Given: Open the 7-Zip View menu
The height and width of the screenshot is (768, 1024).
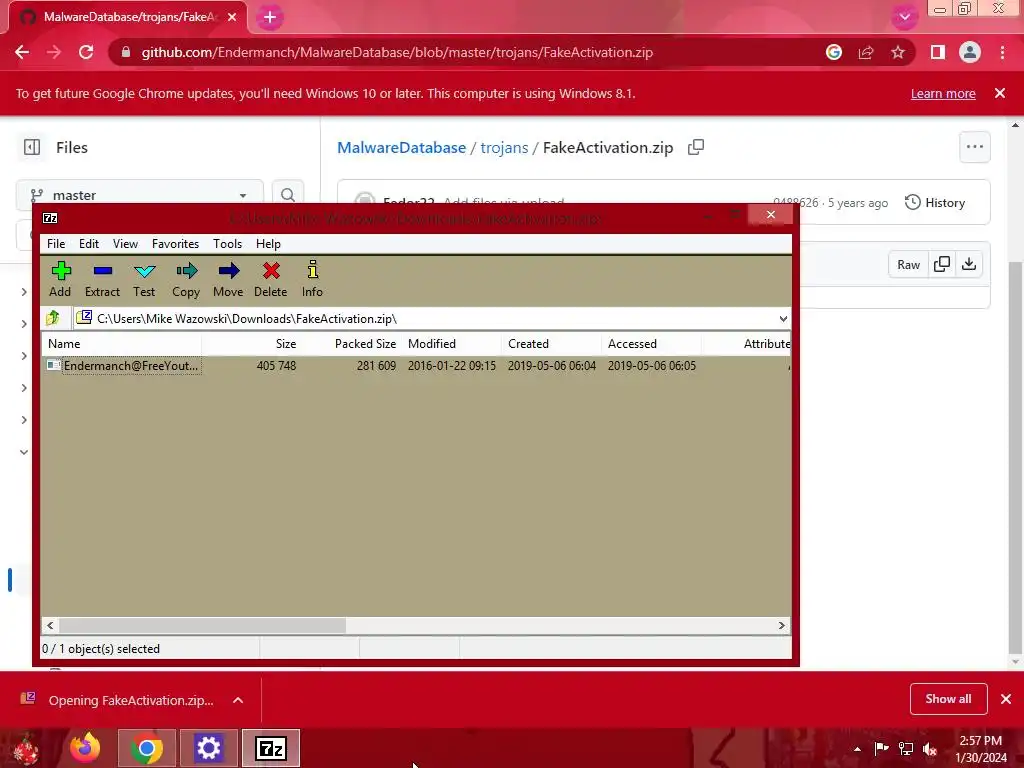Looking at the screenshot, I should (x=125, y=244).
